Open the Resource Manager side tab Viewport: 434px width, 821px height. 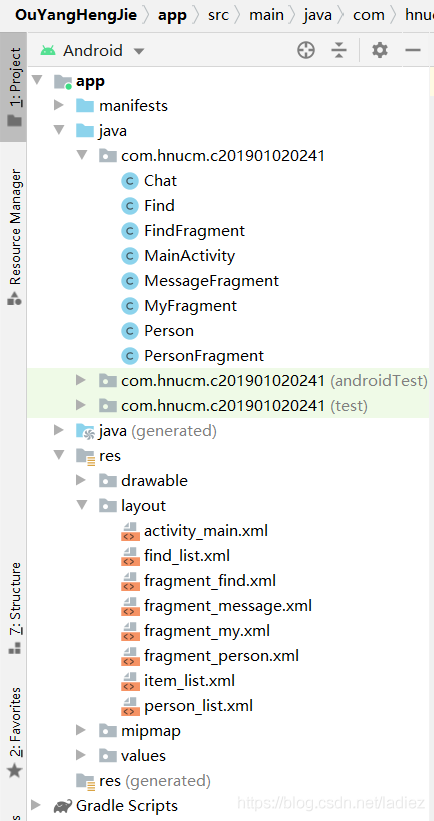tap(14, 237)
